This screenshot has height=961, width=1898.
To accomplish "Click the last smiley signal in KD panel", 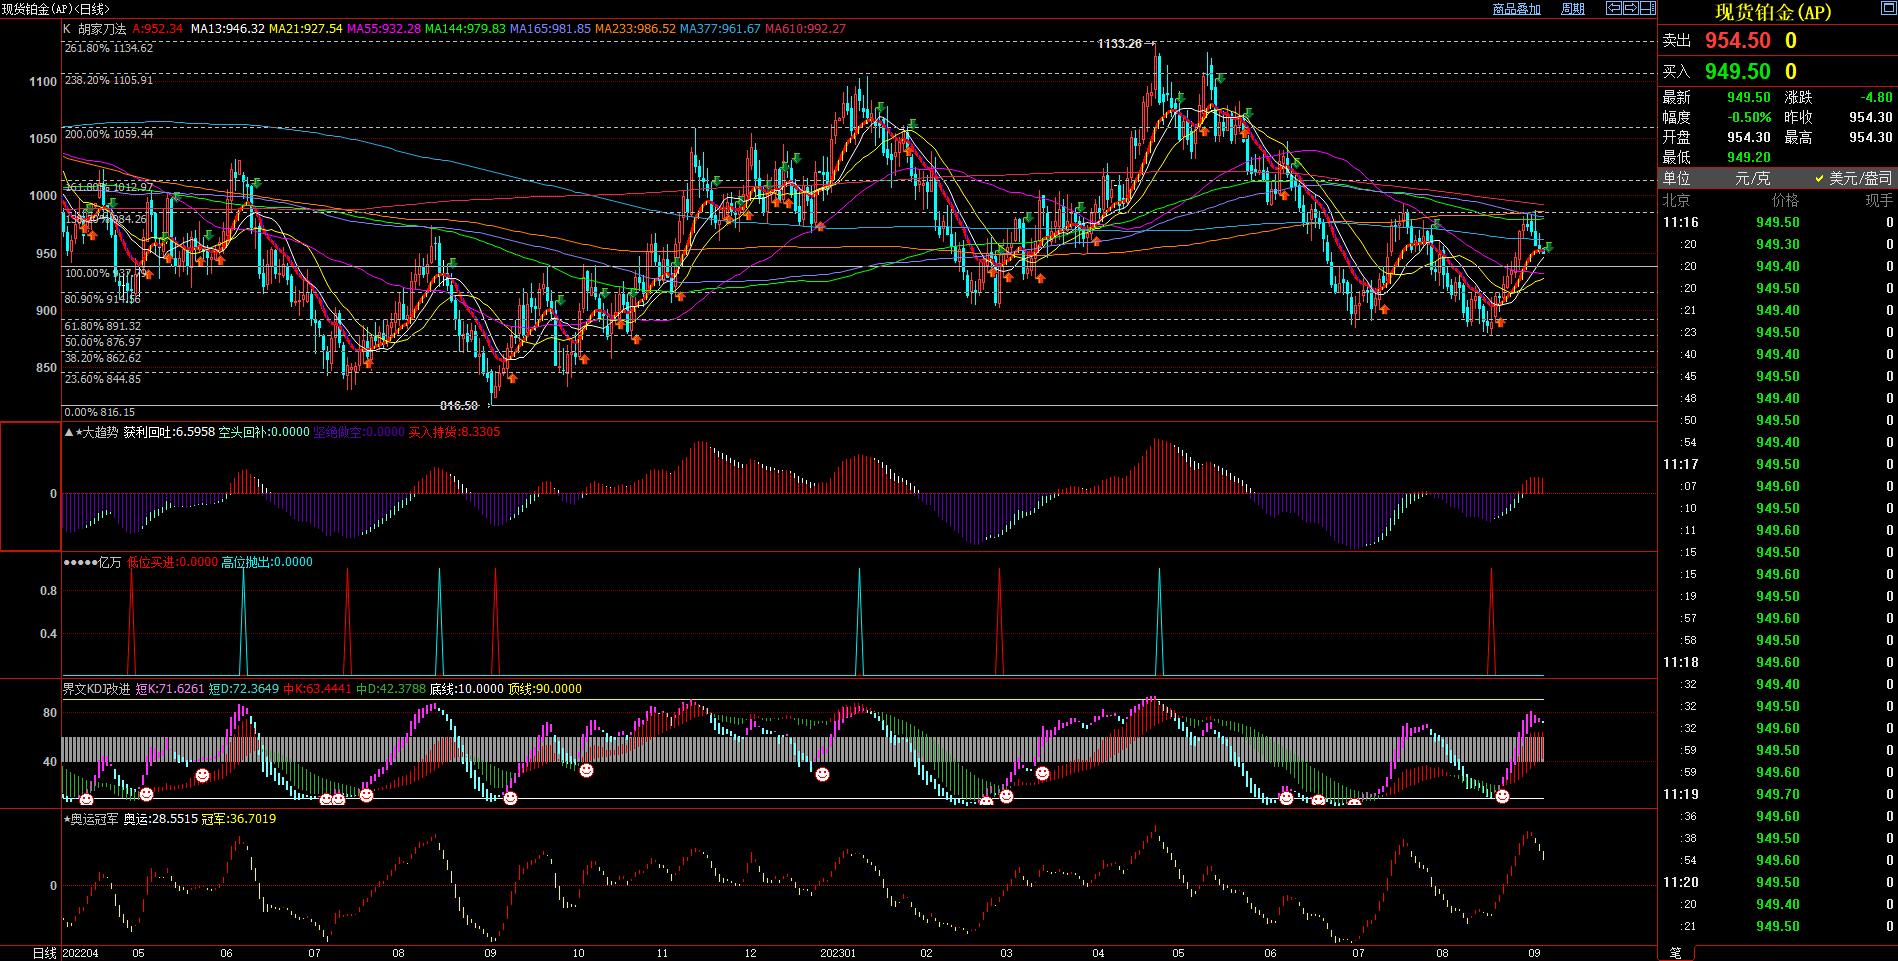I will [1502, 796].
